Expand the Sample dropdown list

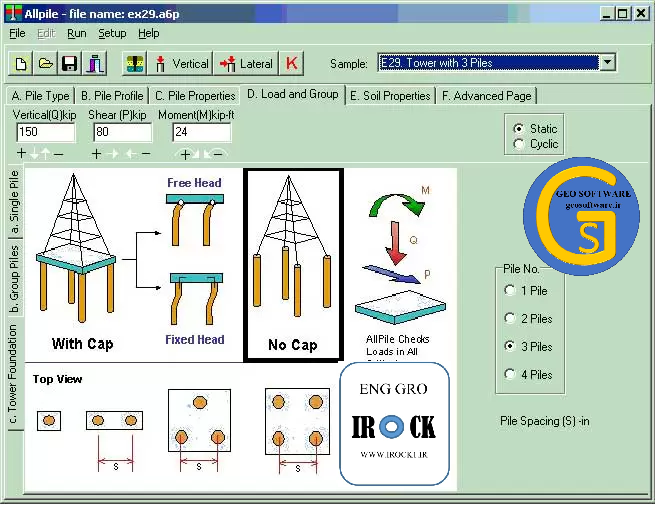[607, 63]
